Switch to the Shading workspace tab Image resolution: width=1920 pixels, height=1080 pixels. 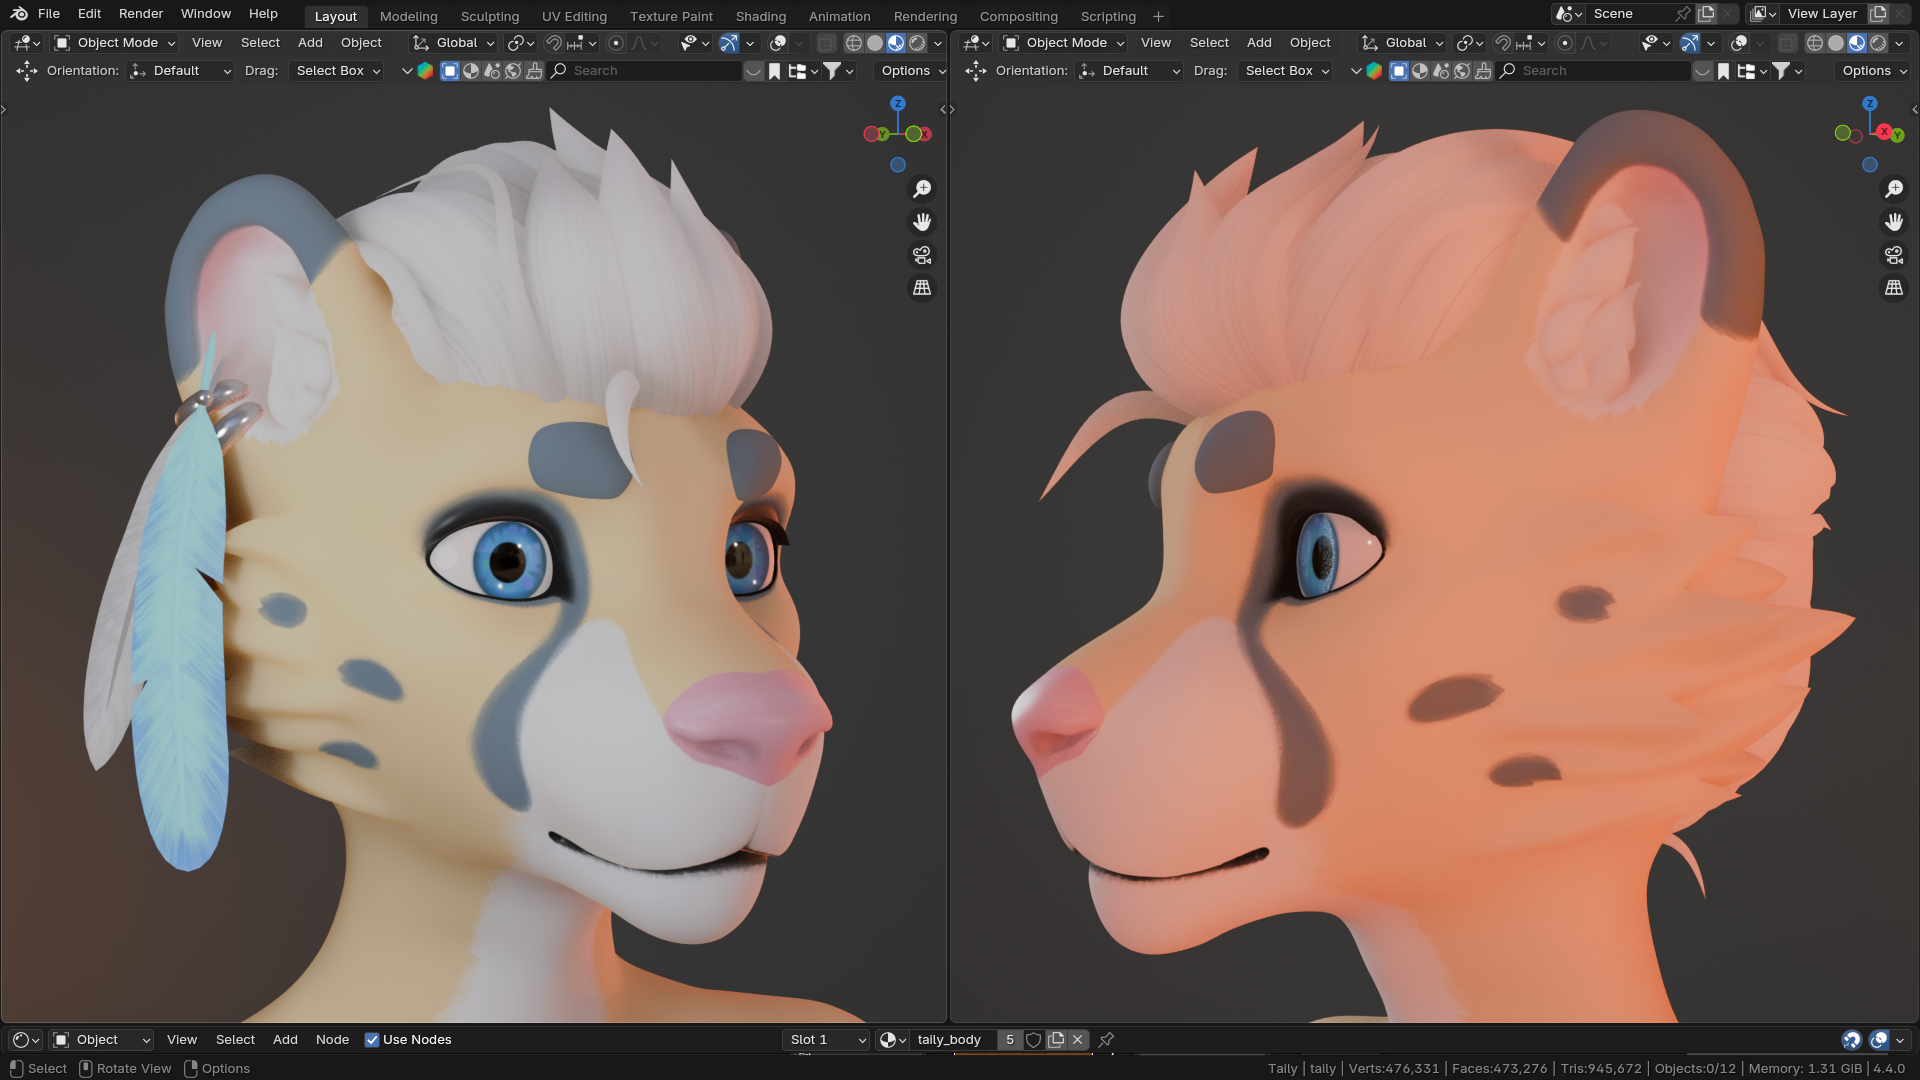(761, 16)
